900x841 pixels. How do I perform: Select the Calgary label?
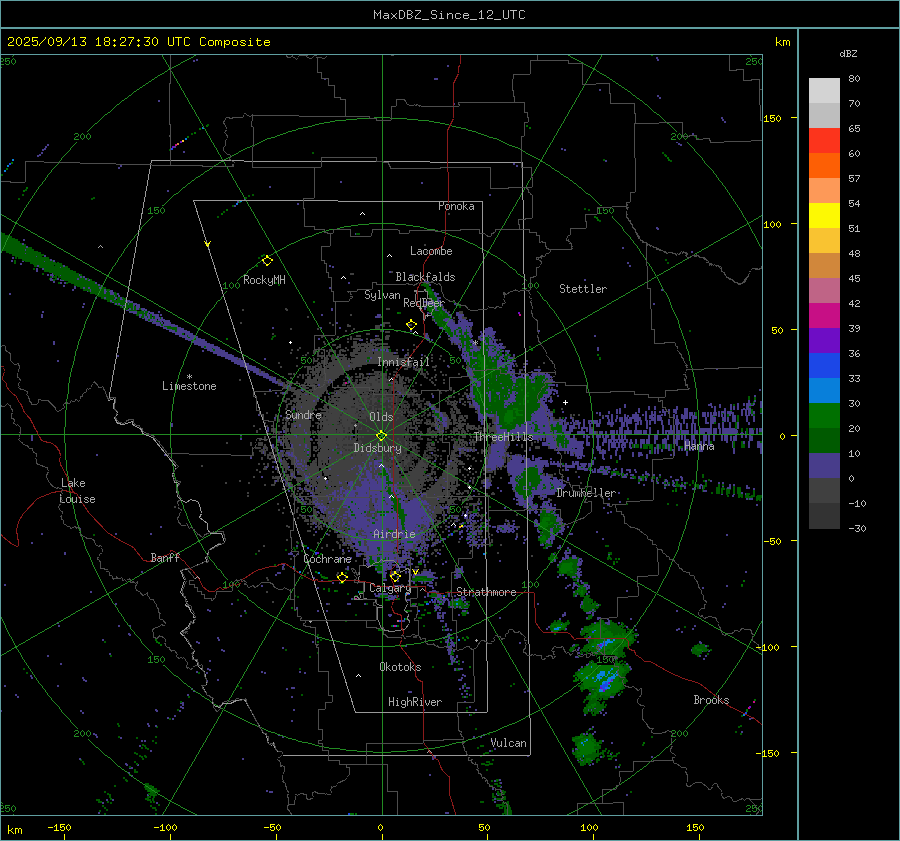point(390,588)
